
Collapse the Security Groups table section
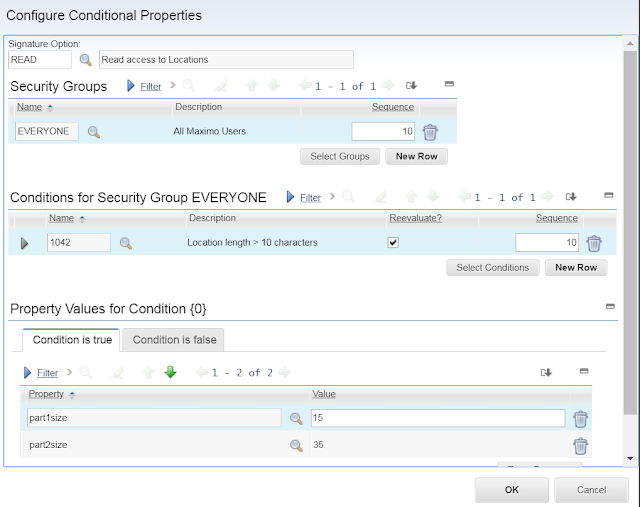point(449,84)
